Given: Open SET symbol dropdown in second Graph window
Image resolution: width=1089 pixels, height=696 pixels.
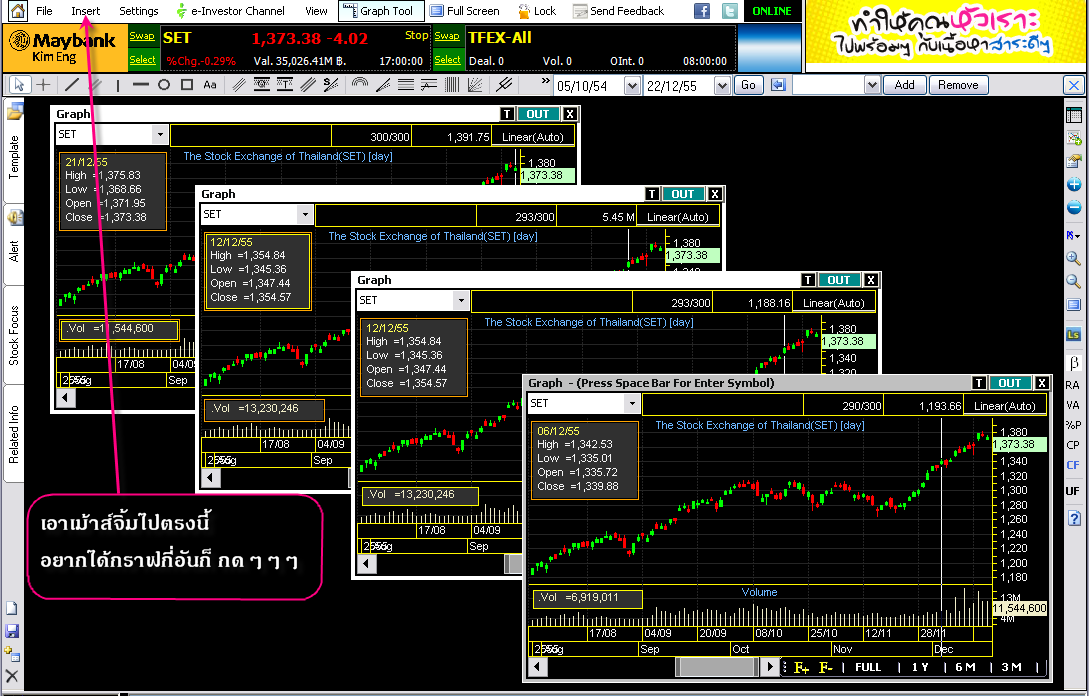Looking at the screenshot, I should pos(305,214).
